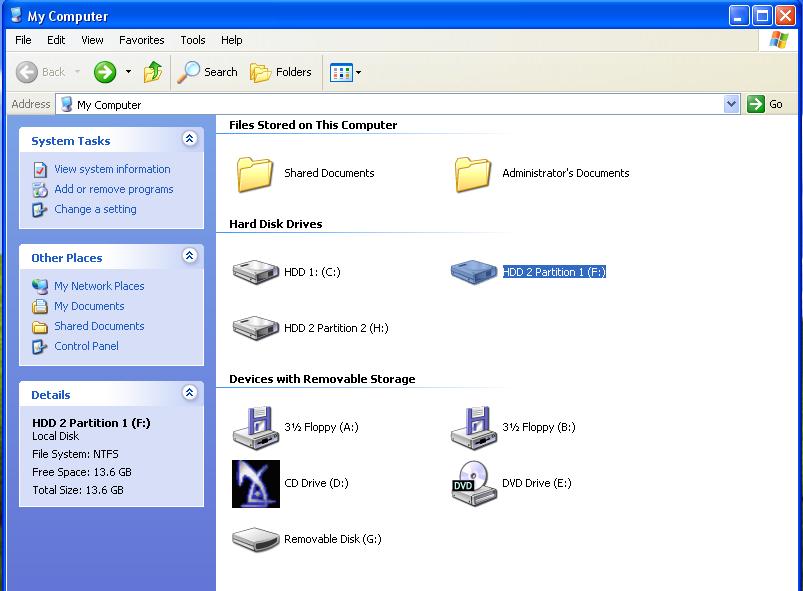The width and height of the screenshot is (803, 591).
Task: Open the 3½ Floppy (A:) drive icon
Action: tap(255, 427)
